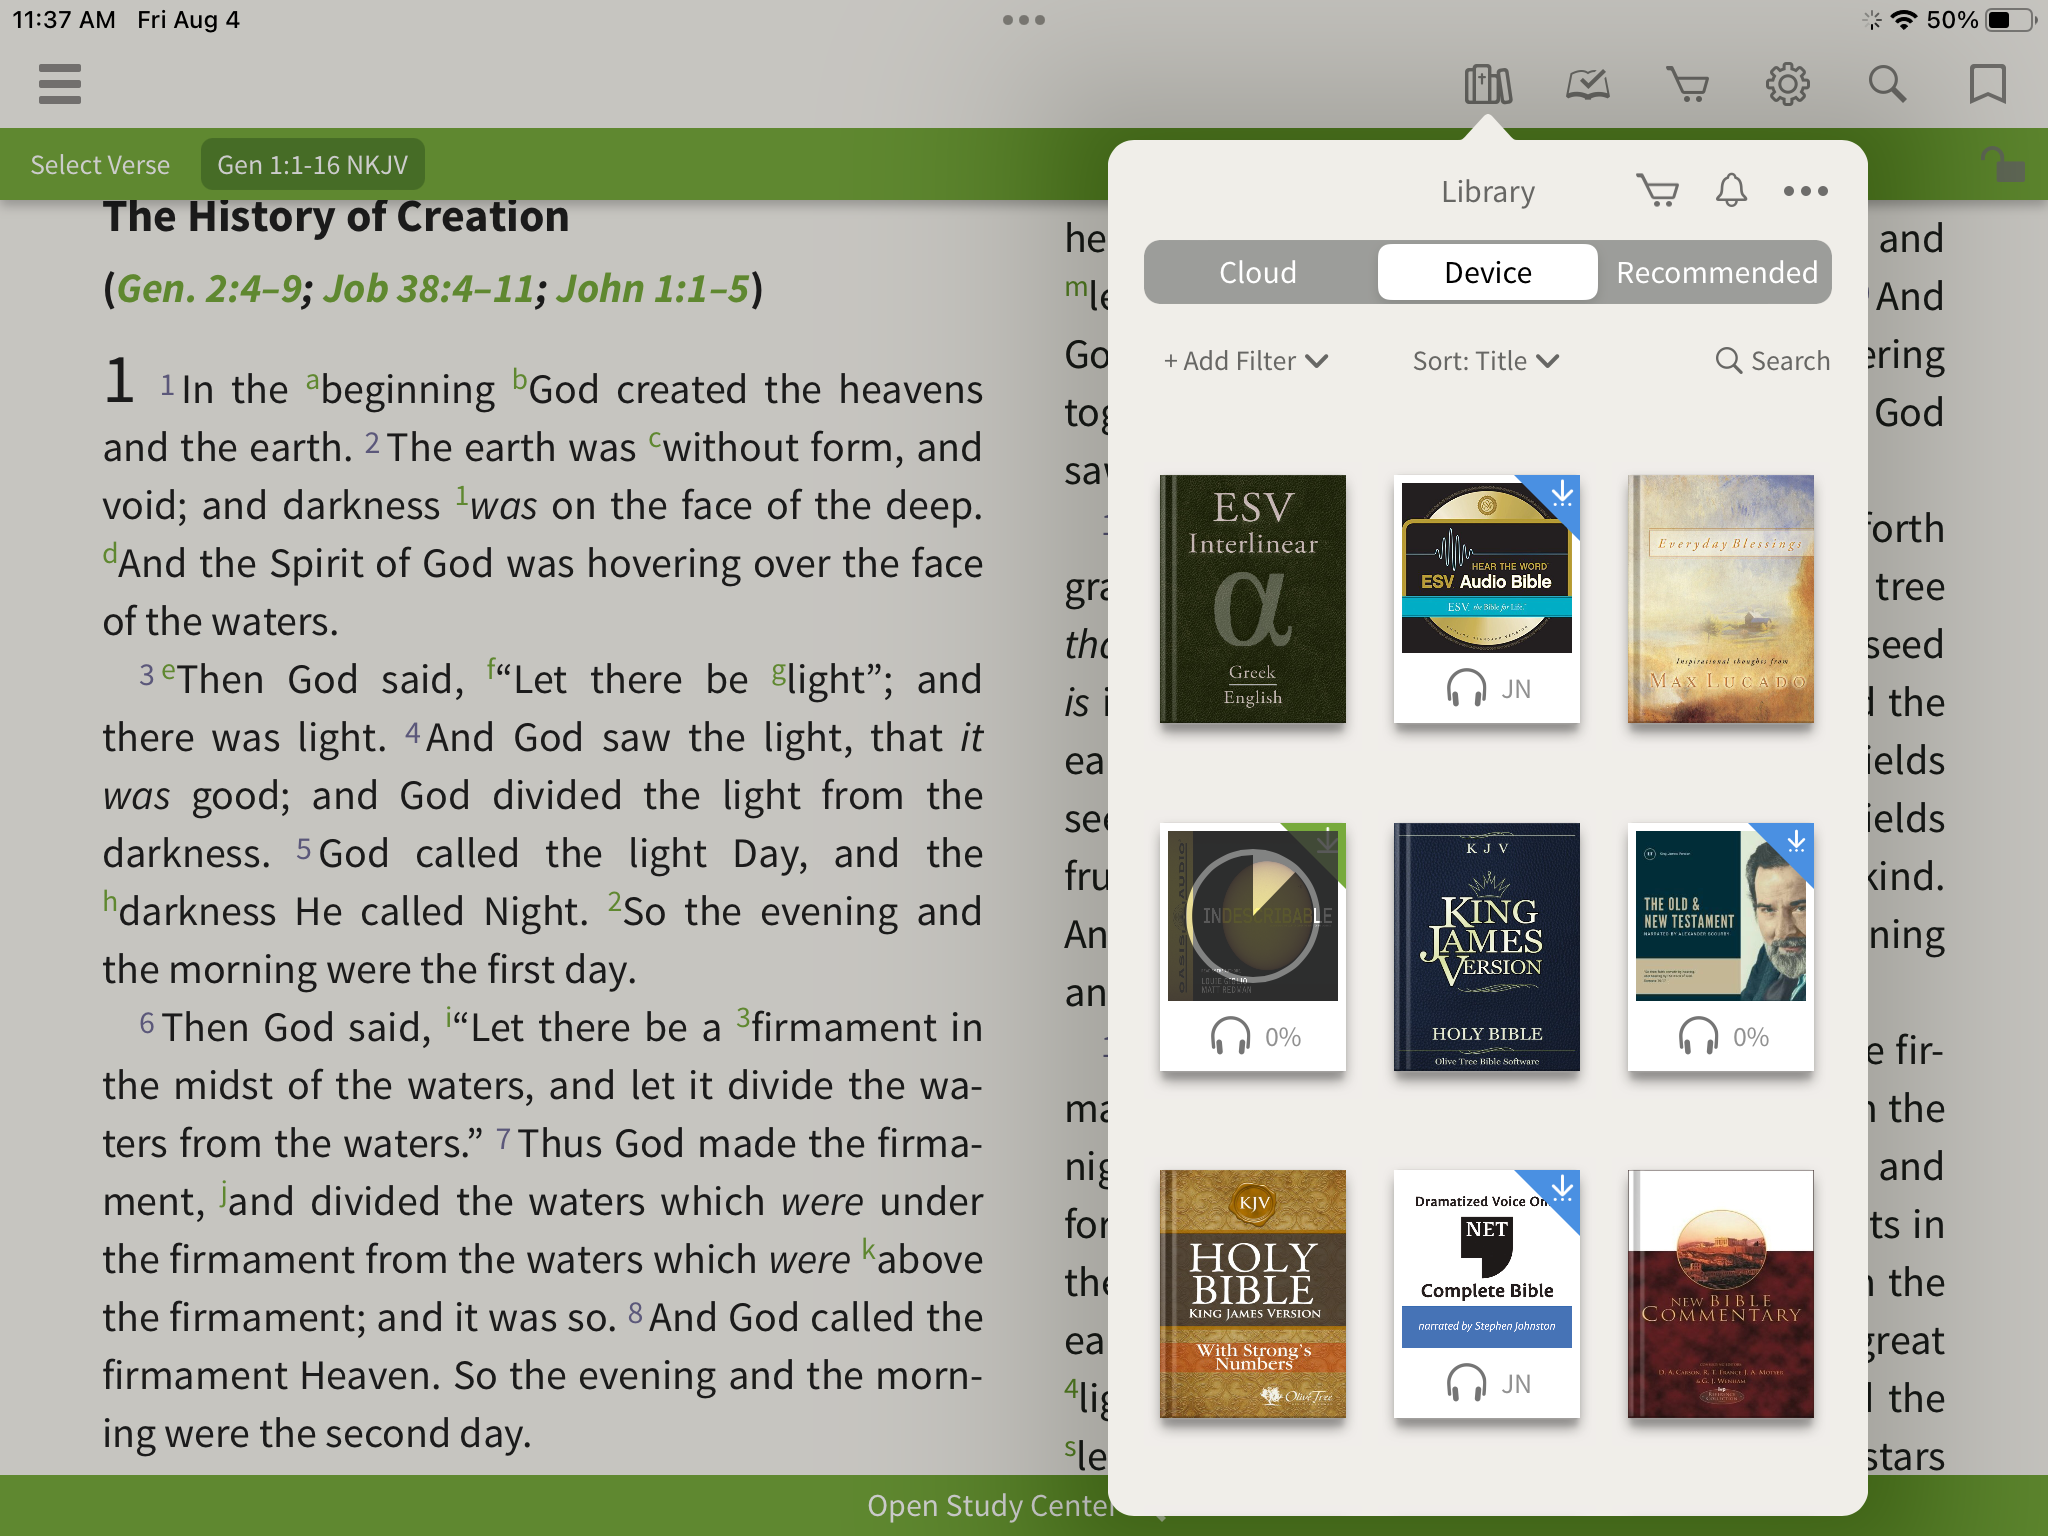Follow the Gen. 2:4–9 cross reference

point(209,289)
